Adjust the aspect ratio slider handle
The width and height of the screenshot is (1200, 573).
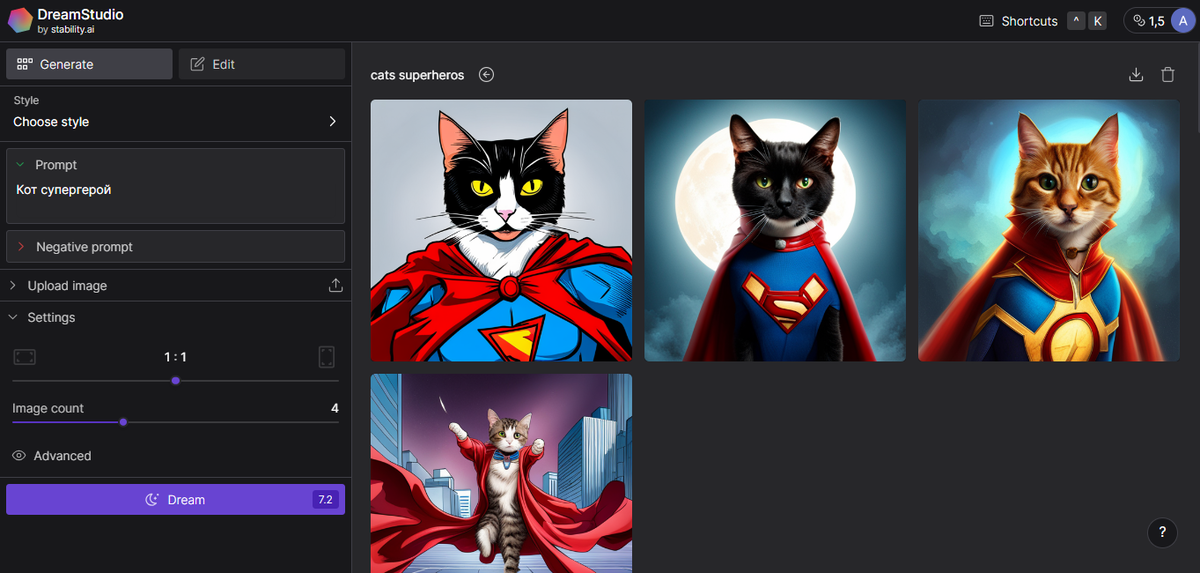pyautogui.click(x=175, y=380)
